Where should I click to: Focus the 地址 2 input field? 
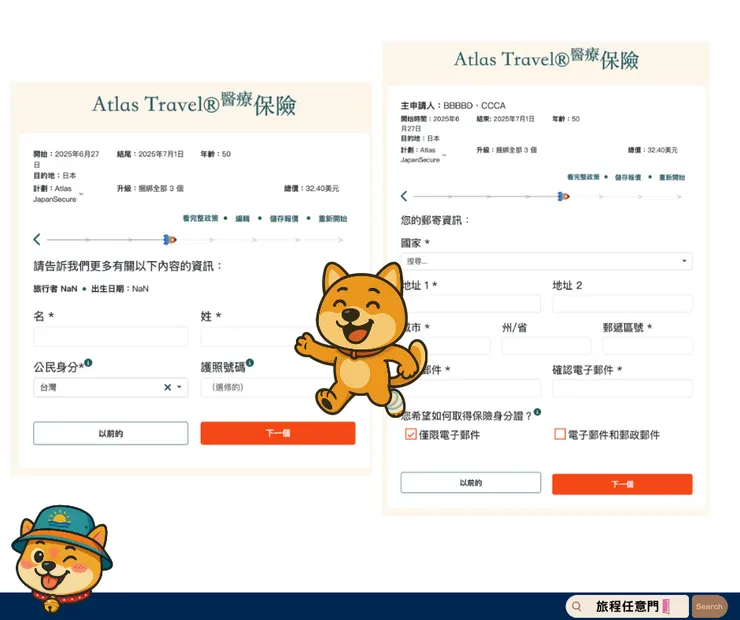coord(622,303)
